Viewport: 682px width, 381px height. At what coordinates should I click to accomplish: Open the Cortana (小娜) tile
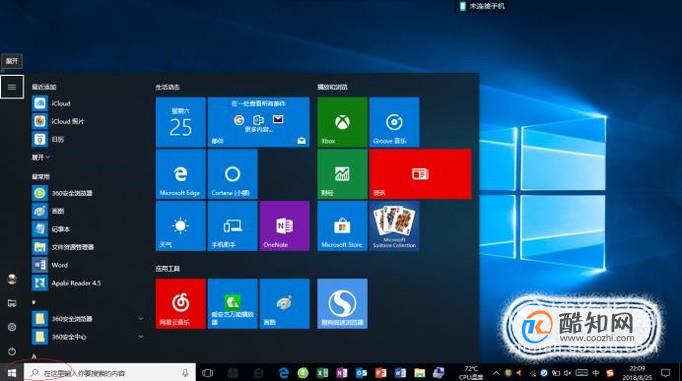pos(232,174)
